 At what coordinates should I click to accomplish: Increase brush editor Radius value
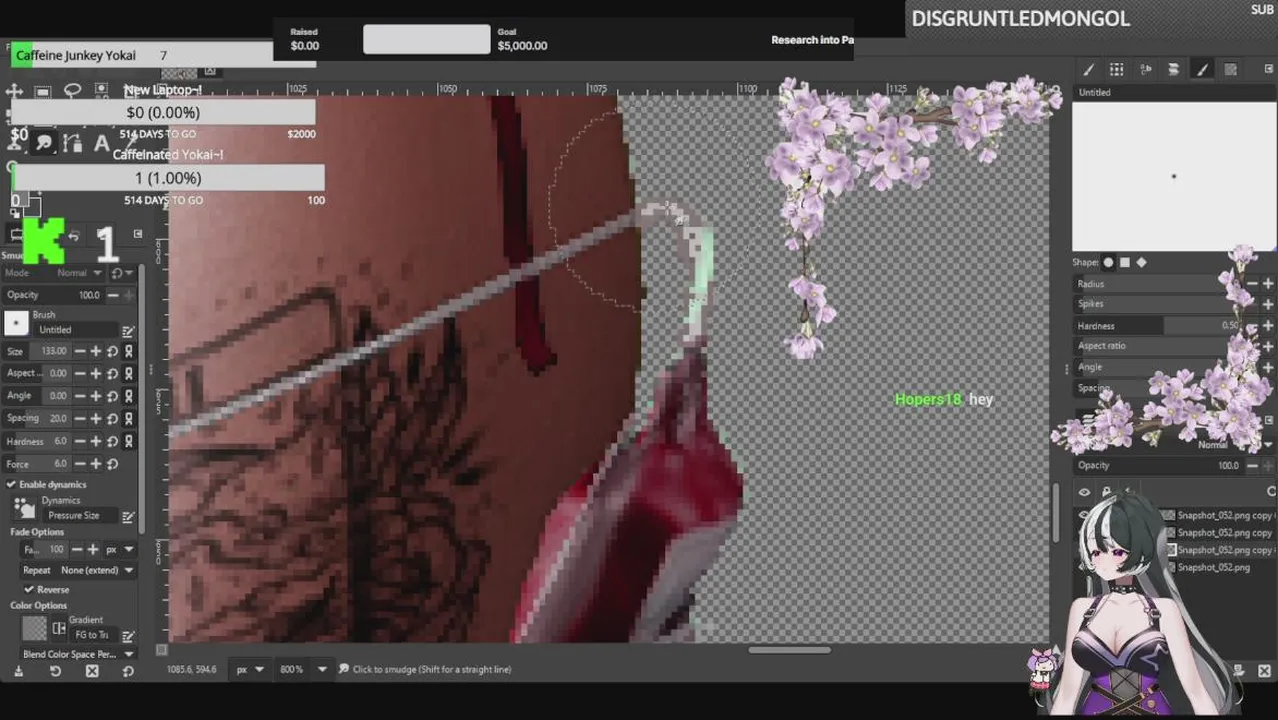point(1268,284)
